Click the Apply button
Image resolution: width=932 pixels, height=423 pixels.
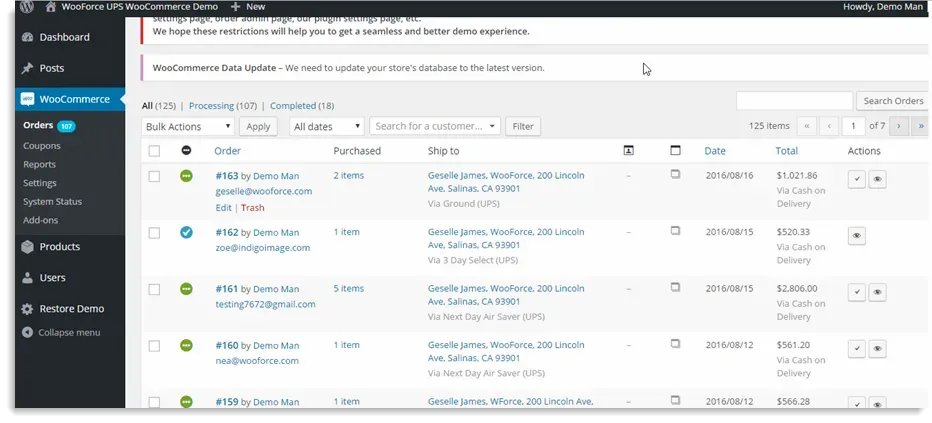click(x=258, y=127)
